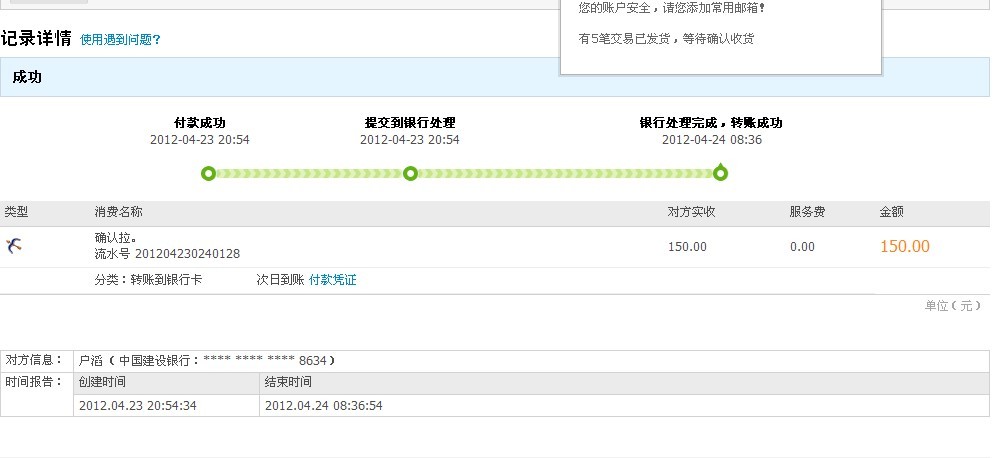
Task: Click the 有5笔交易已发货 notification message
Action: coord(666,39)
